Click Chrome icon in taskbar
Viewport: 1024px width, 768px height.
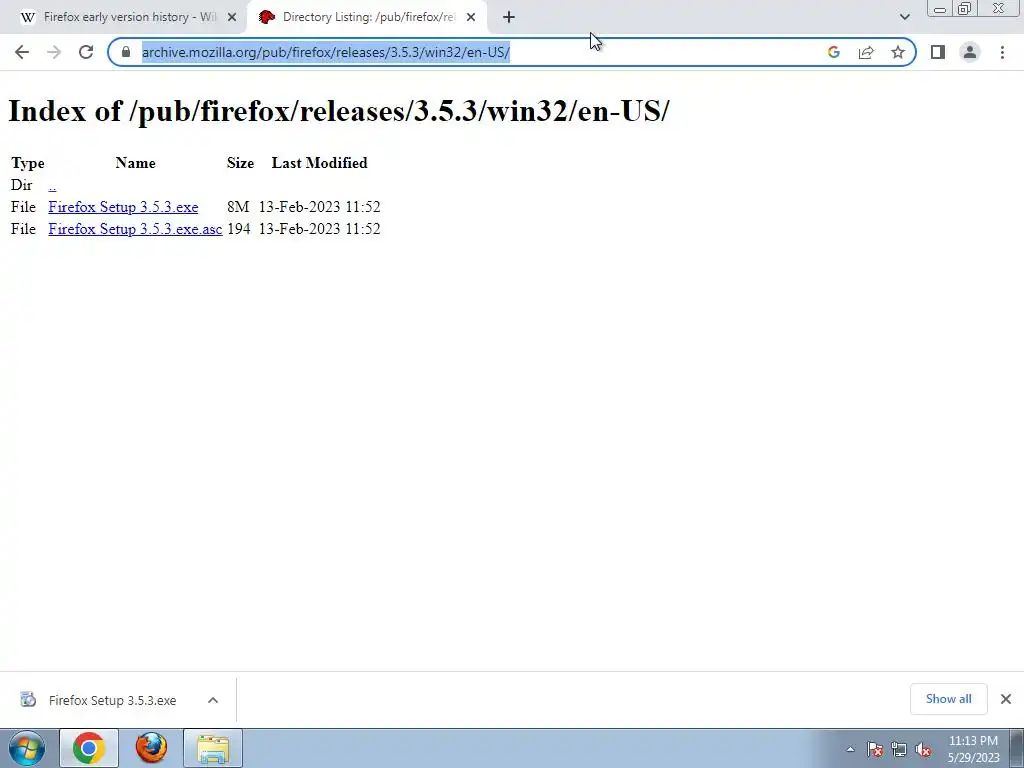[89, 748]
